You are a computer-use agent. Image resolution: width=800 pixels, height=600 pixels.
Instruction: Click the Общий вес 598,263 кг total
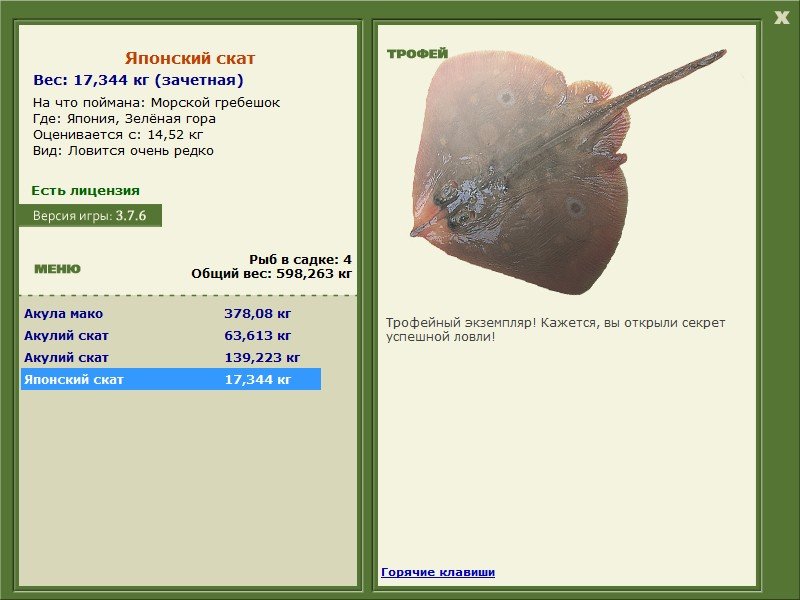click(271, 273)
